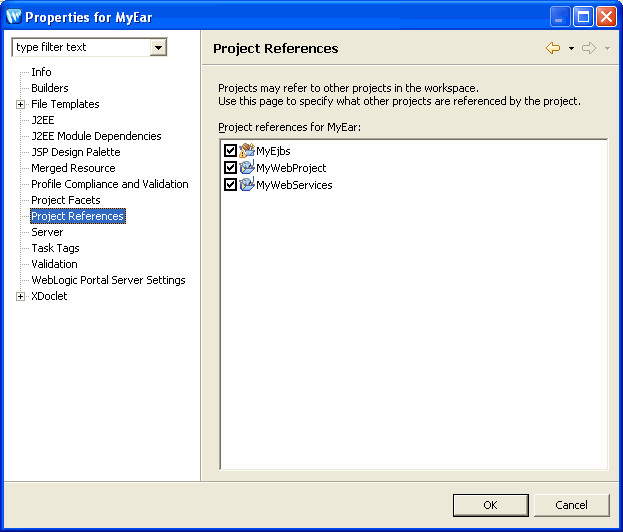This screenshot has height=532, width=623.
Task: Maximize the Properties window
Action: click(583, 17)
